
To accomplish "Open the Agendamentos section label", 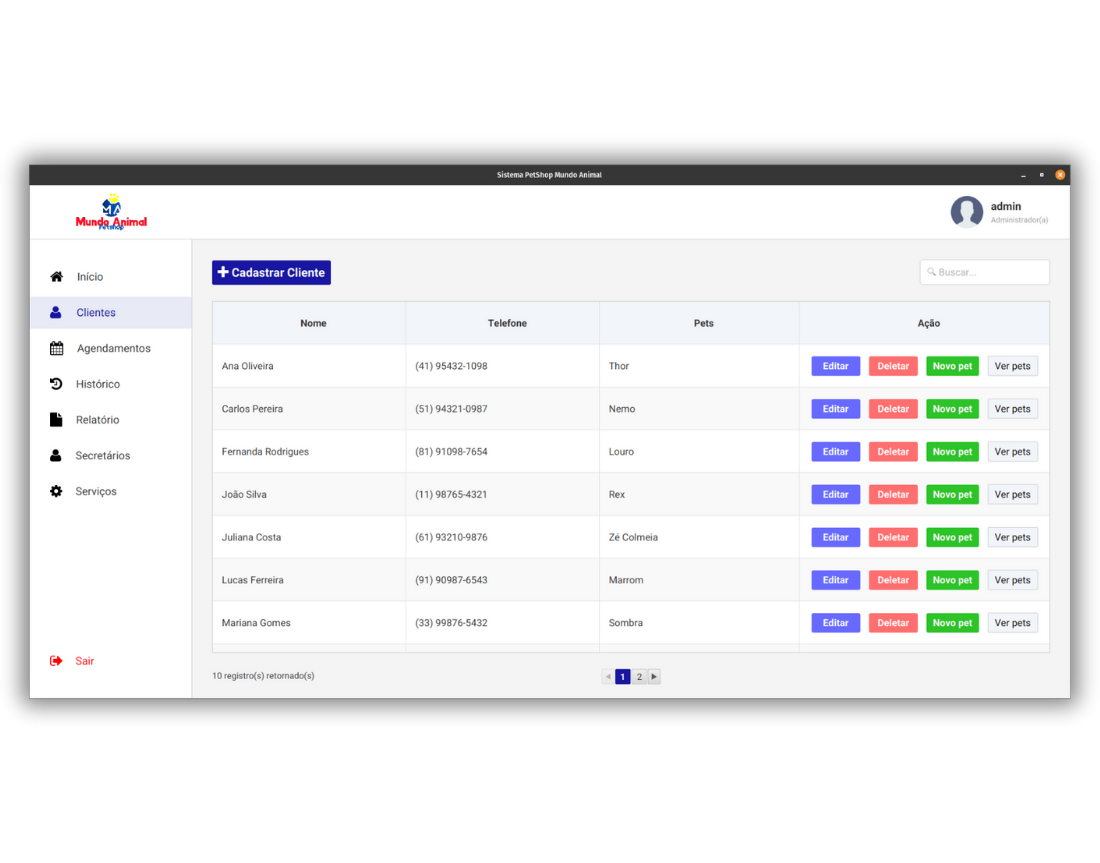I will click(x=114, y=349).
